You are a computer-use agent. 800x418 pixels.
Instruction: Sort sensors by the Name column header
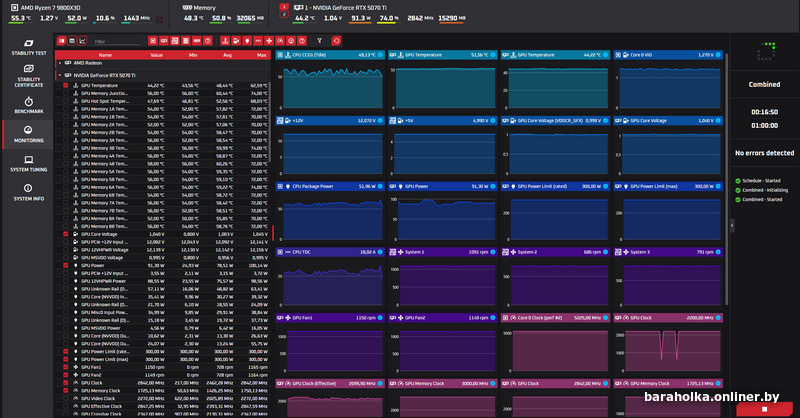tap(105, 55)
